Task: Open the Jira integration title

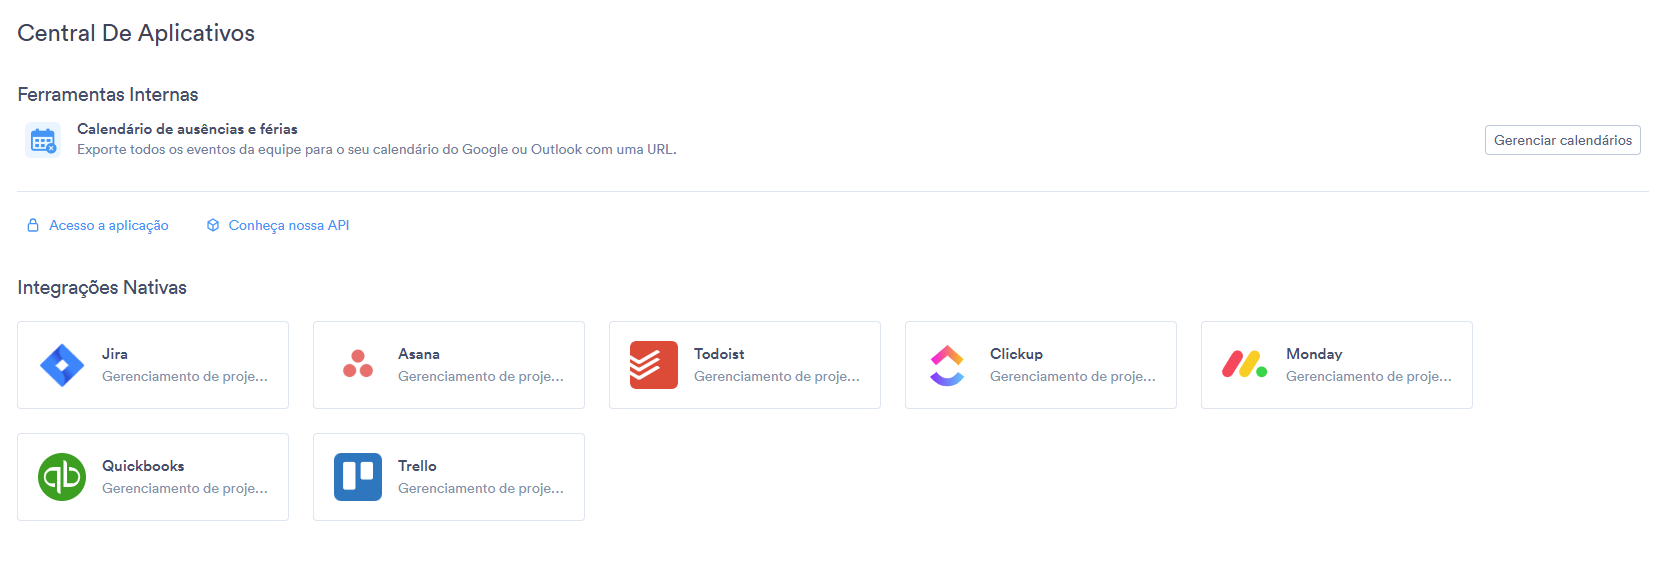Action: (115, 354)
